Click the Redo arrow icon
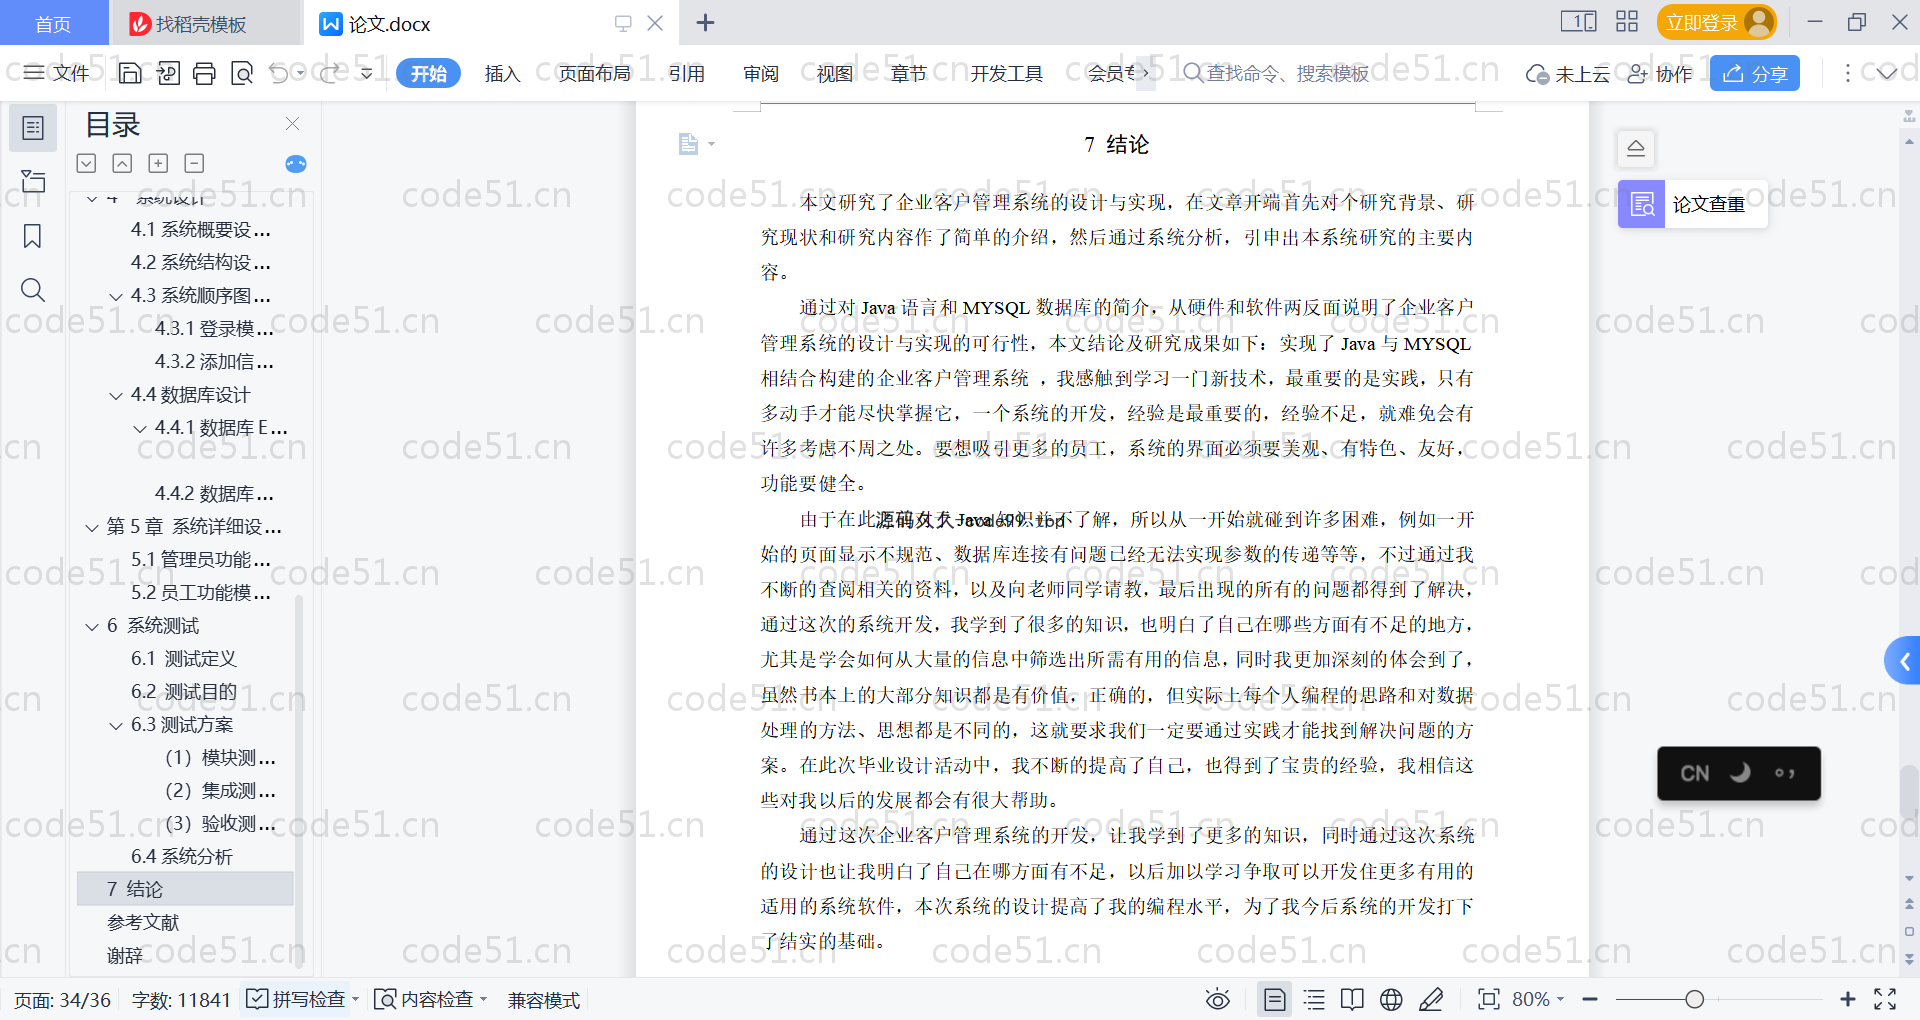Screen dimensions: 1920x1020 click(x=329, y=73)
